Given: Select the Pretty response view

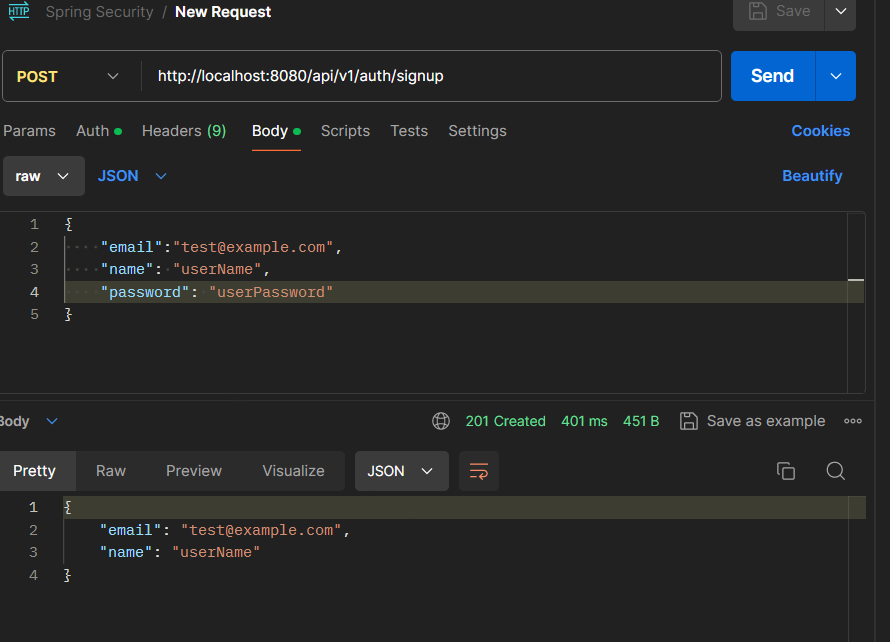Looking at the screenshot, I should click(35, 471).
